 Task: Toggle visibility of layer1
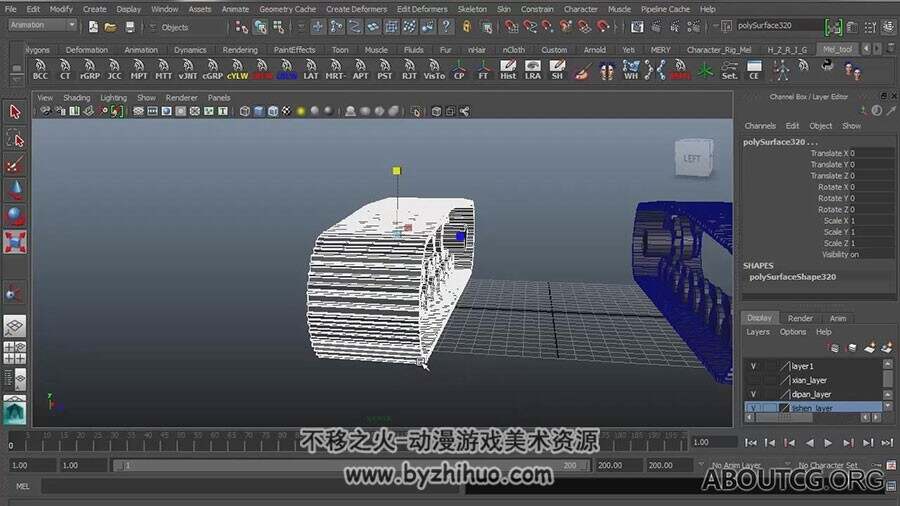pyautogui.click(x=753, y=366)
